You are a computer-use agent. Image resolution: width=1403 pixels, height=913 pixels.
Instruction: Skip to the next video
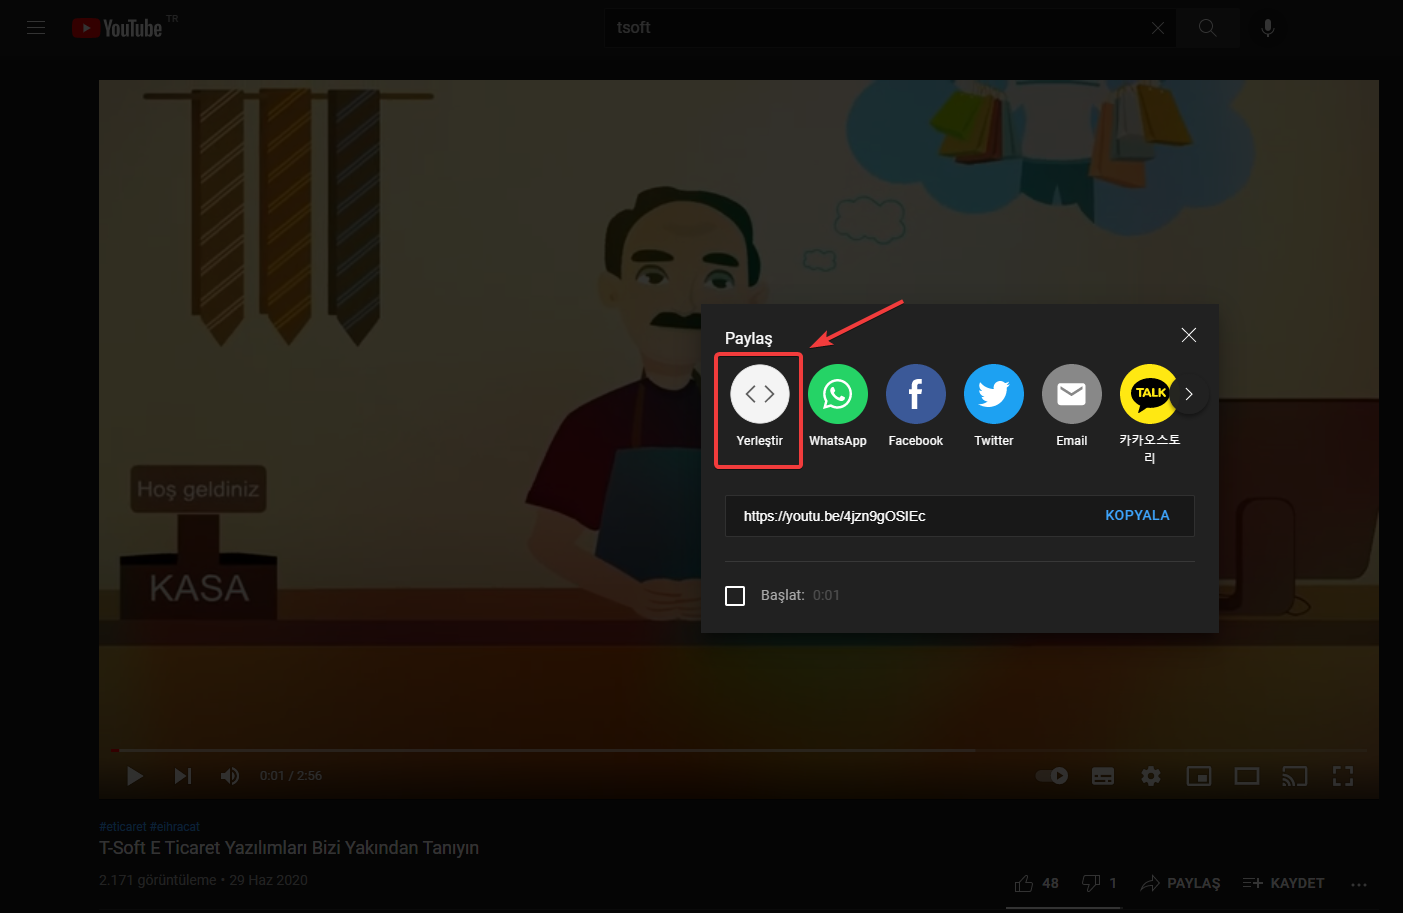pos(183,776)
